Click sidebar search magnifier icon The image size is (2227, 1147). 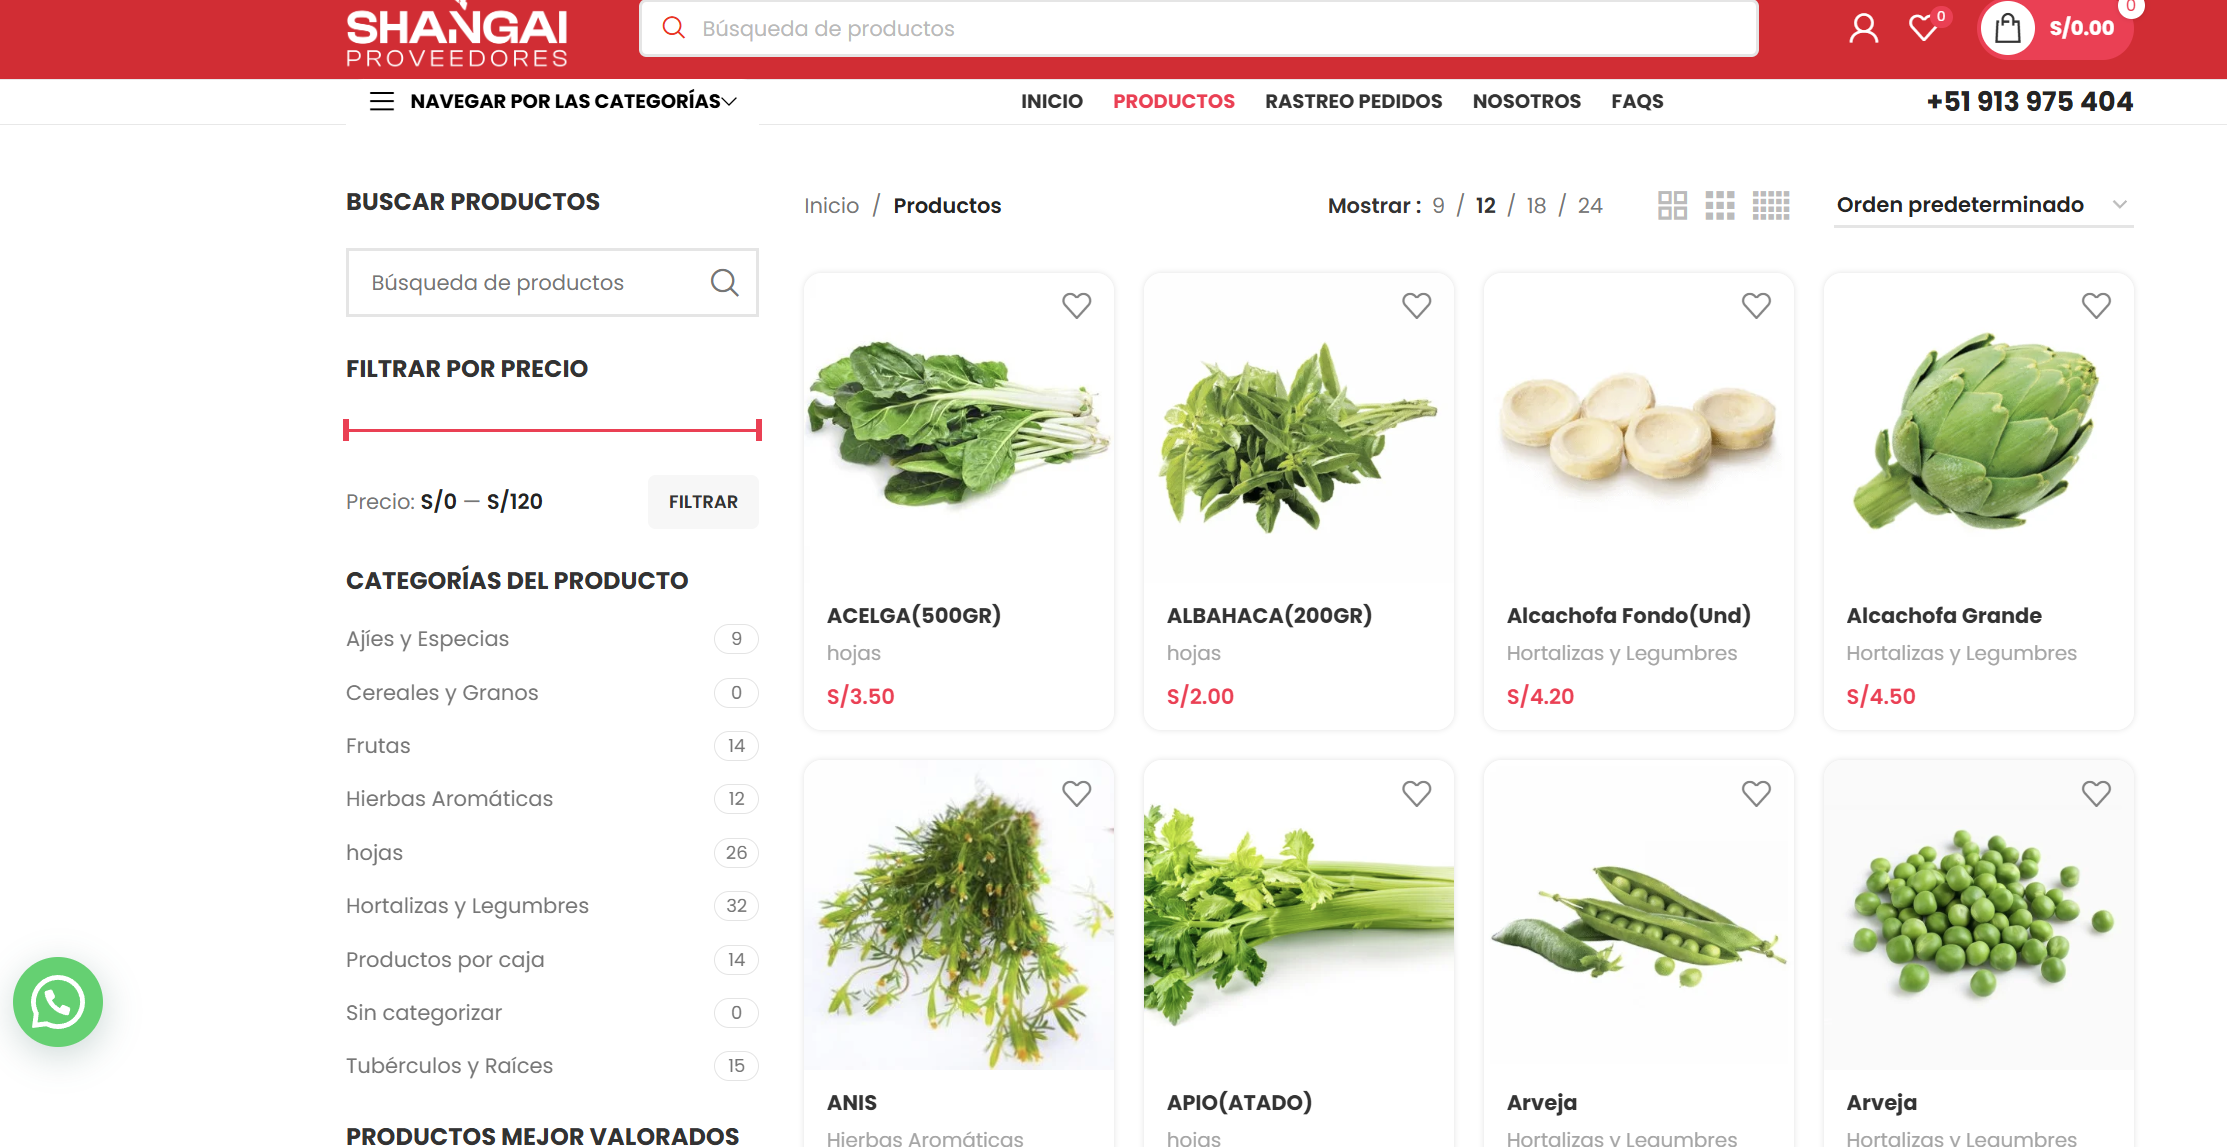coord(724,283)
